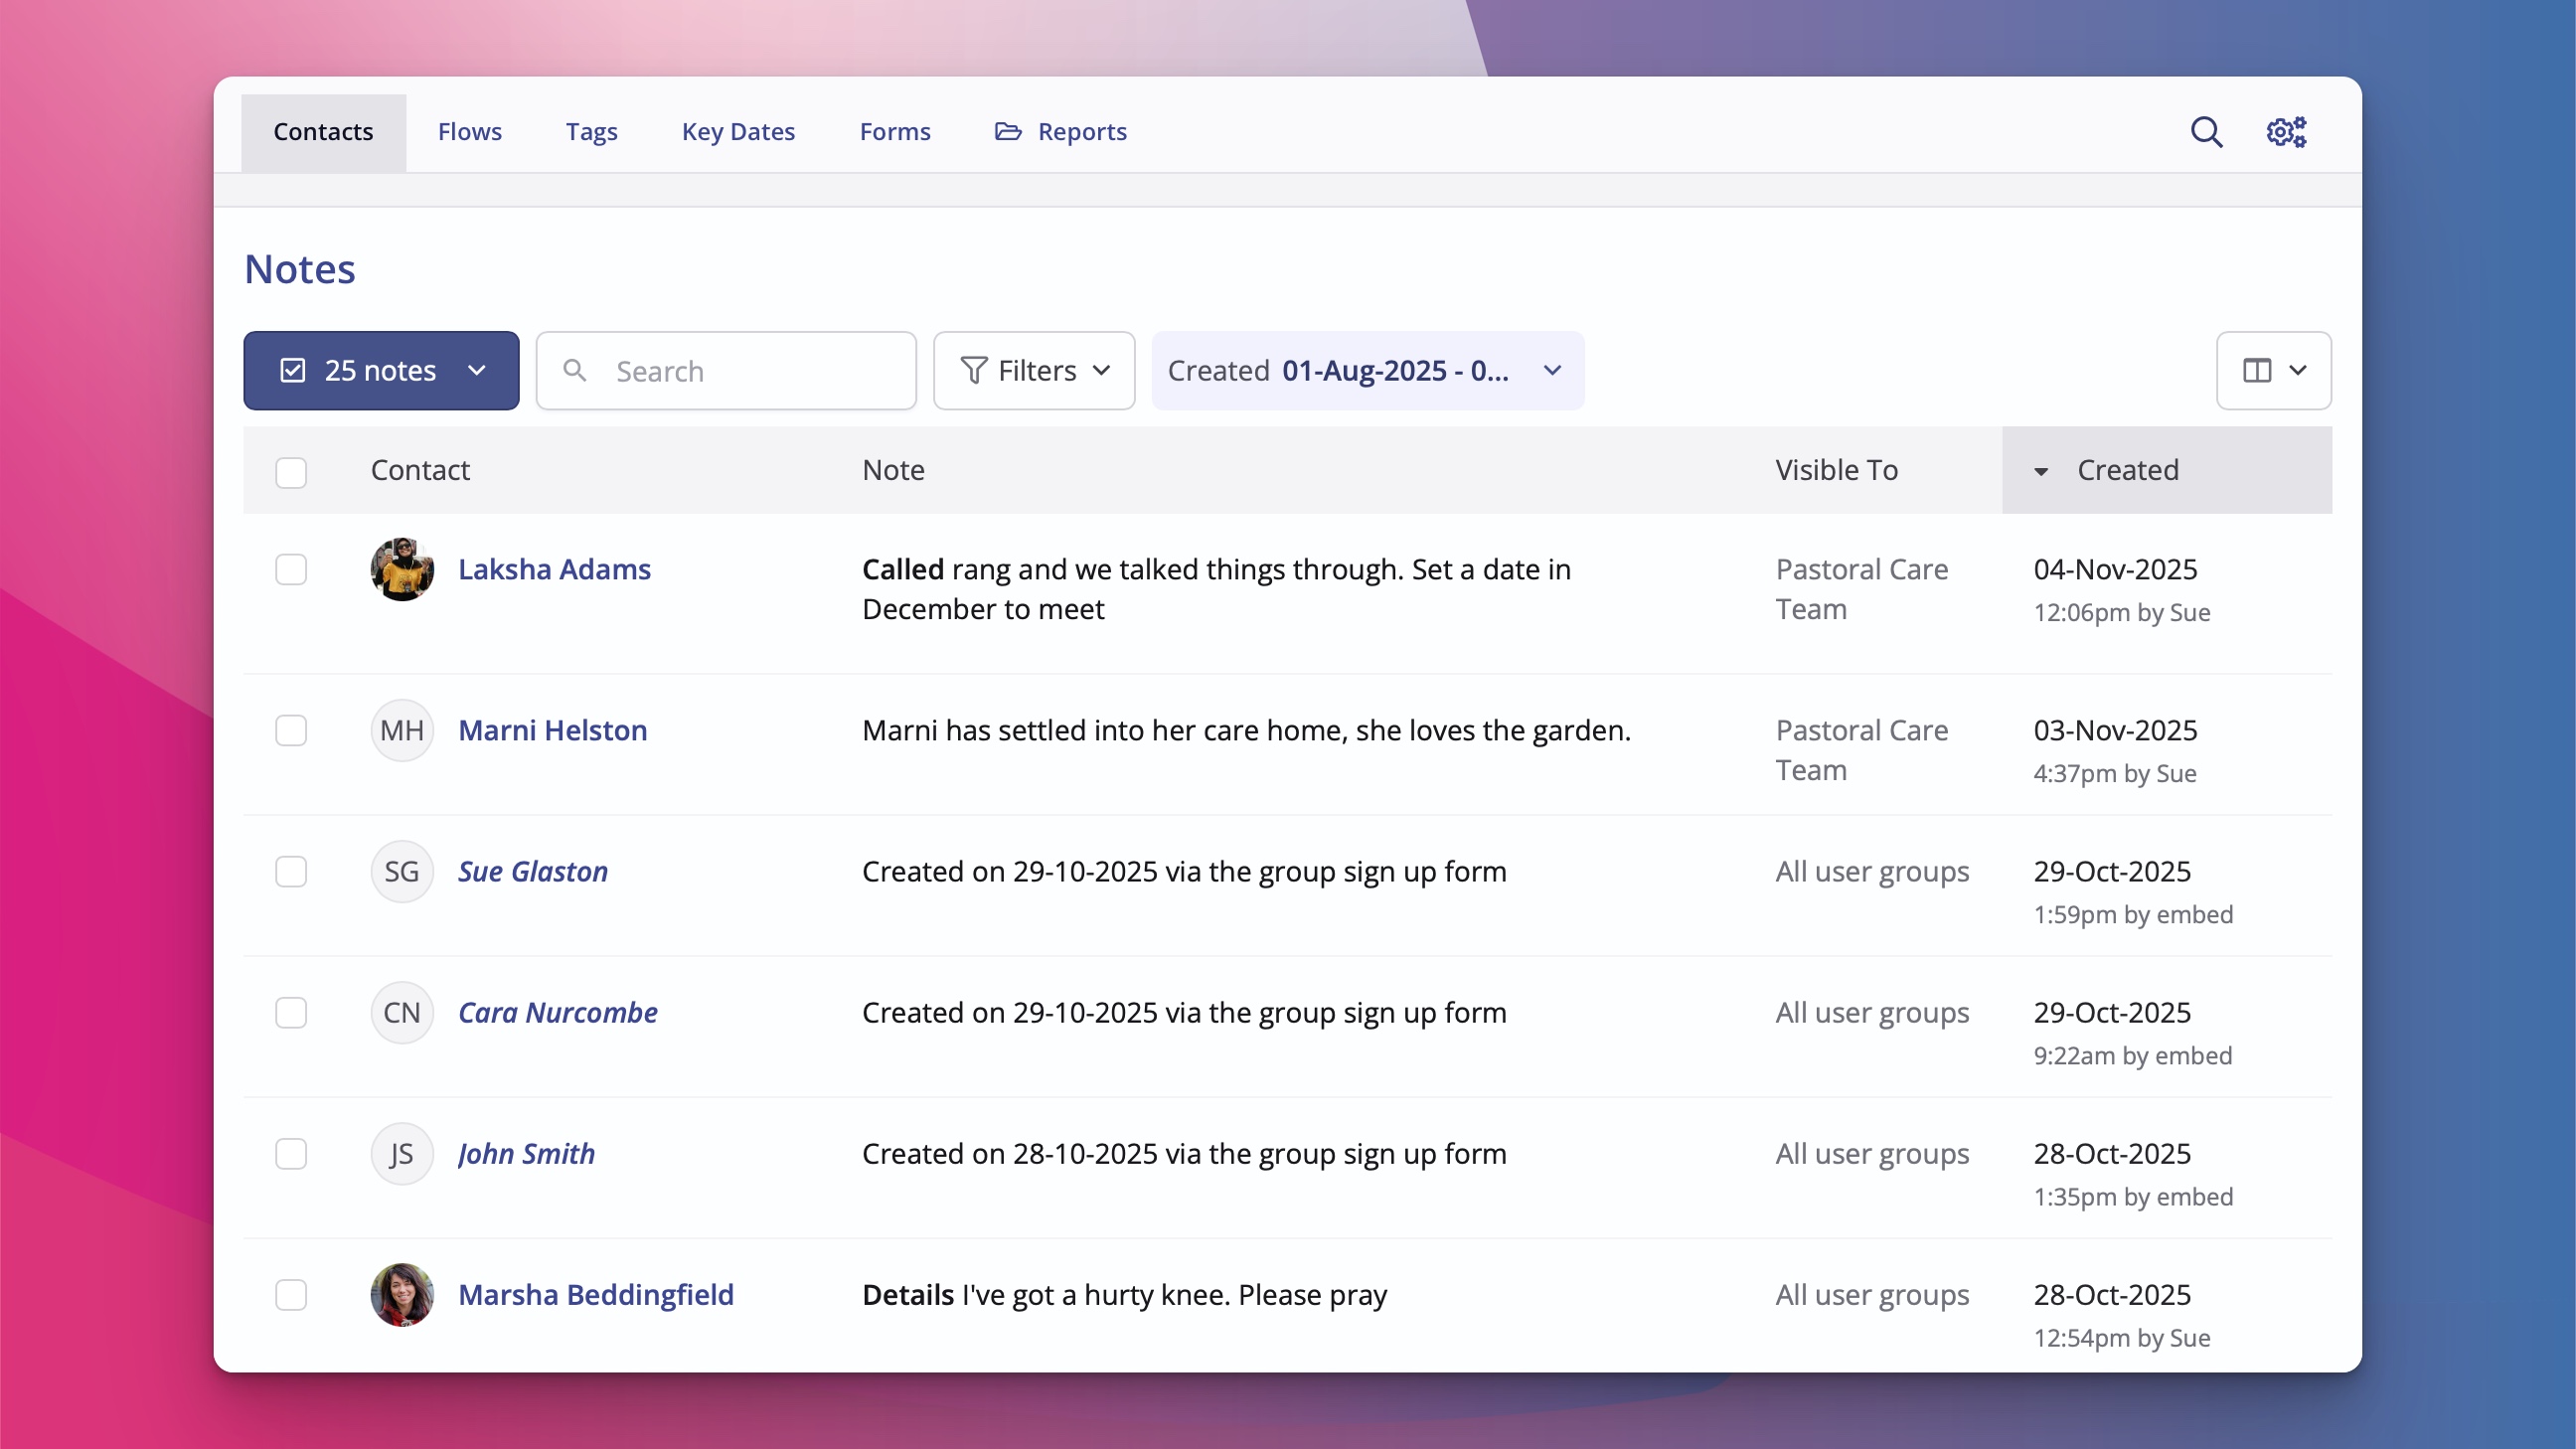The image size is (2576, 1449).
Task: Switch to the Flows tab
Action: point(469,132)
